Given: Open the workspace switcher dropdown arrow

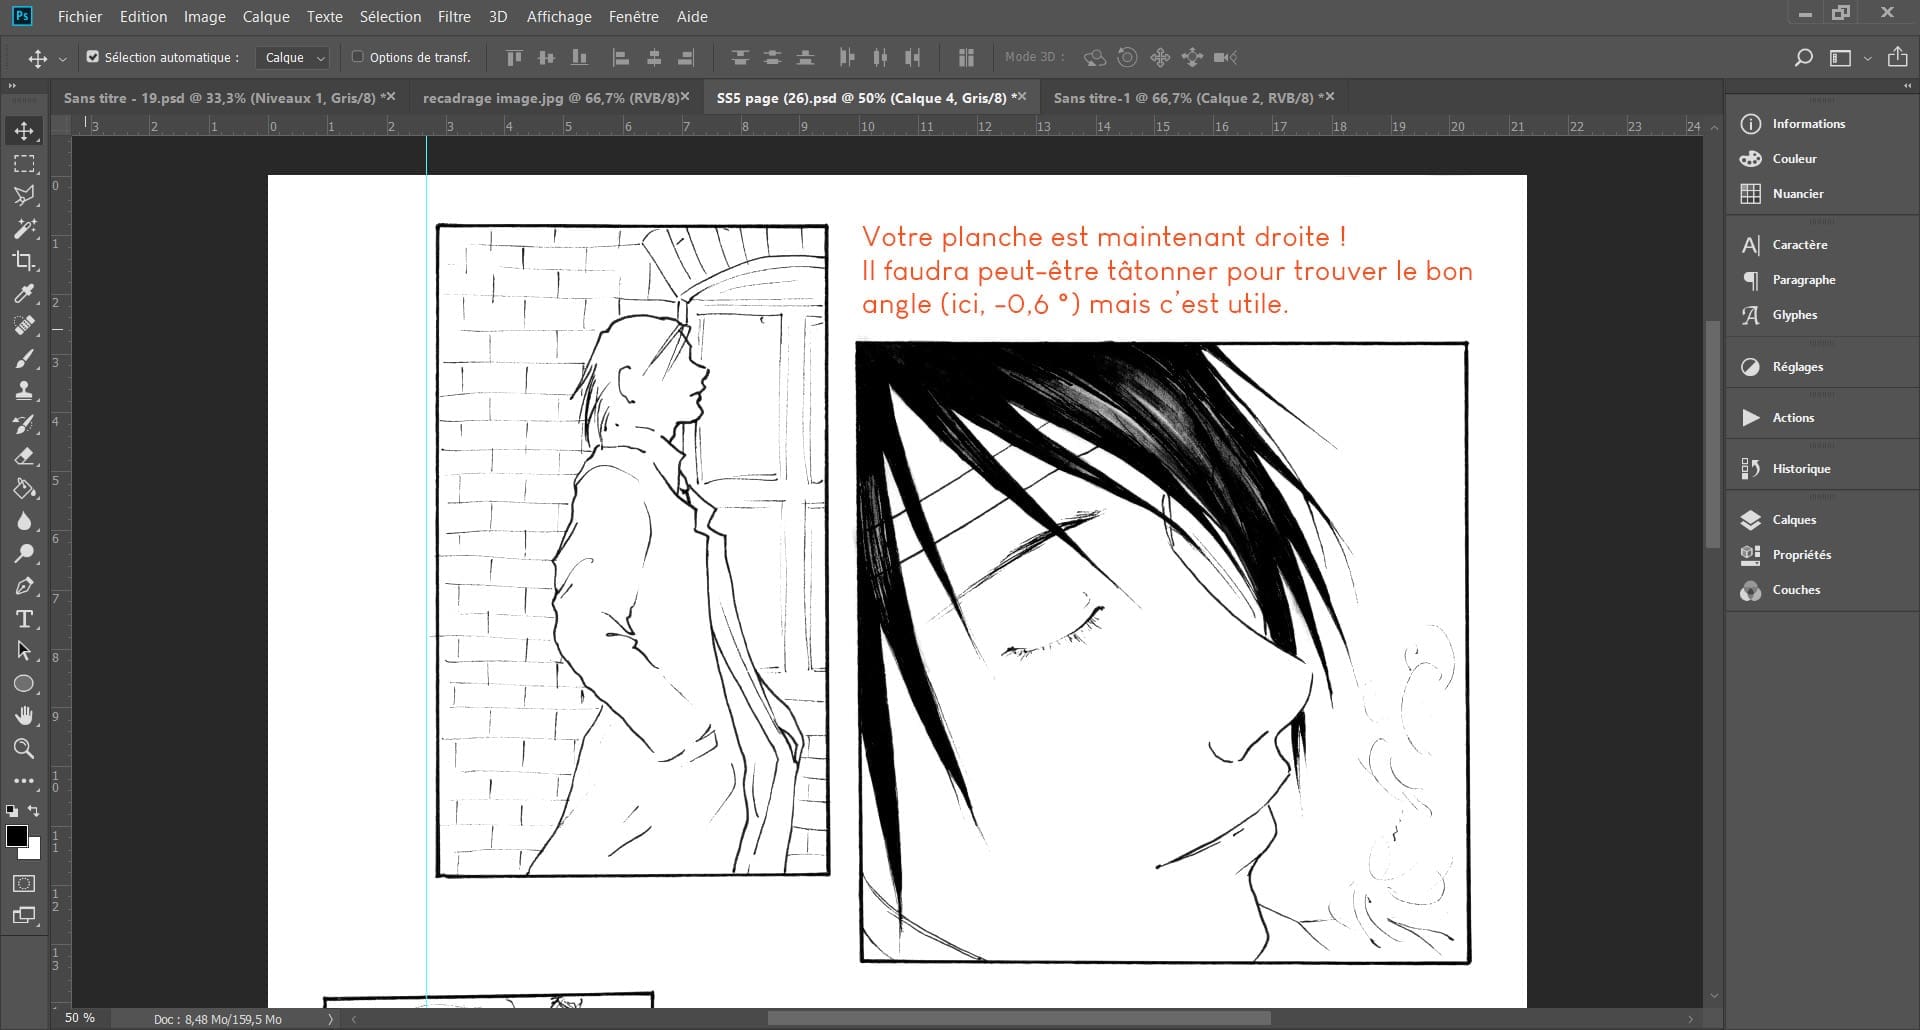Looking at the screenshot, I should (1867, 59).
